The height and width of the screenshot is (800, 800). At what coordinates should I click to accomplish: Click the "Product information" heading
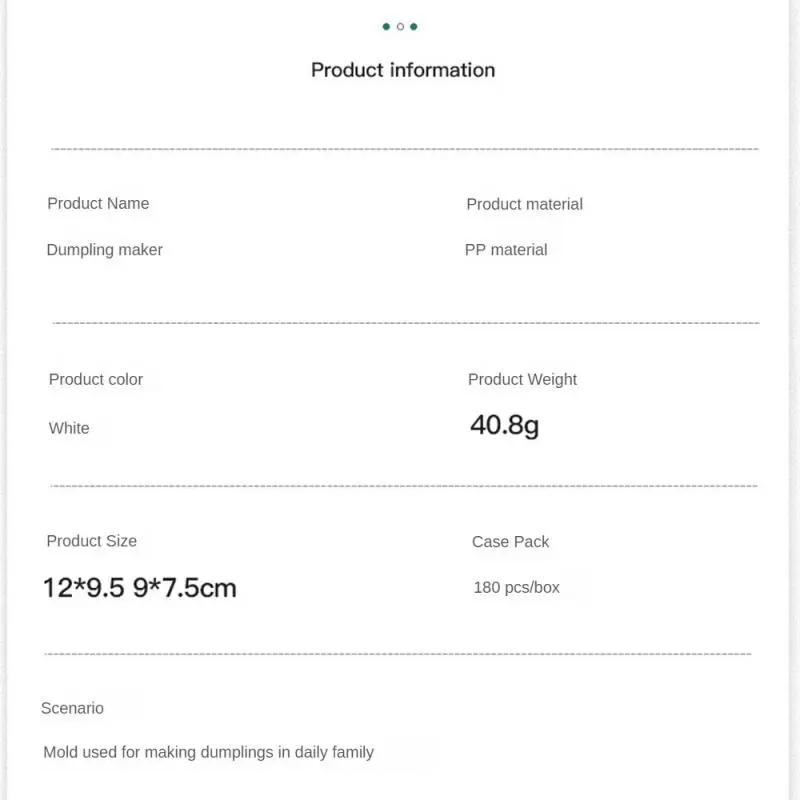click(x=403, y=70)
